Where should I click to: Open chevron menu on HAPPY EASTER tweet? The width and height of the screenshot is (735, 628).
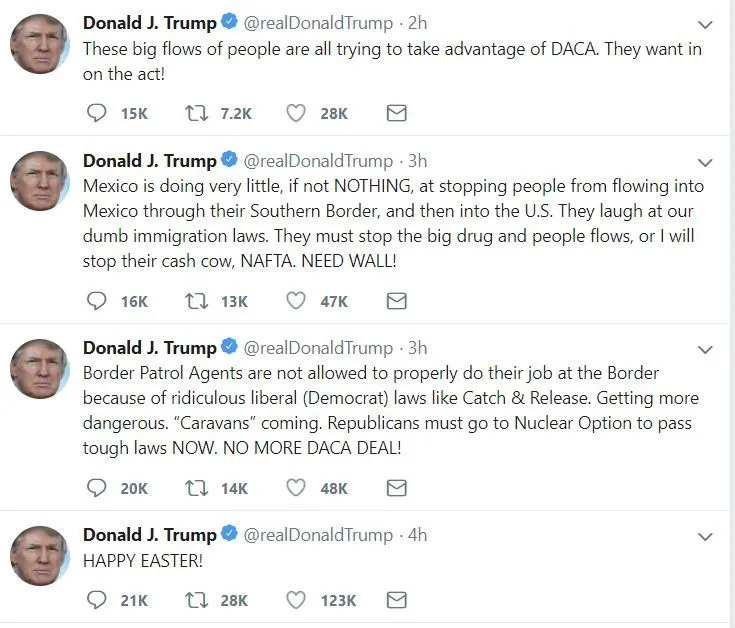[706, 537]
